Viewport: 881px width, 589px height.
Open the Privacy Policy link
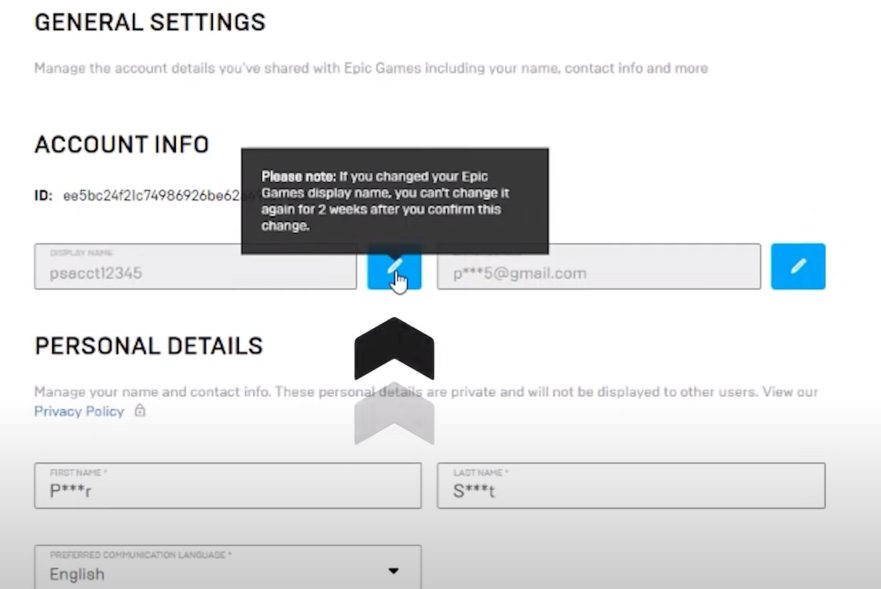79,411
